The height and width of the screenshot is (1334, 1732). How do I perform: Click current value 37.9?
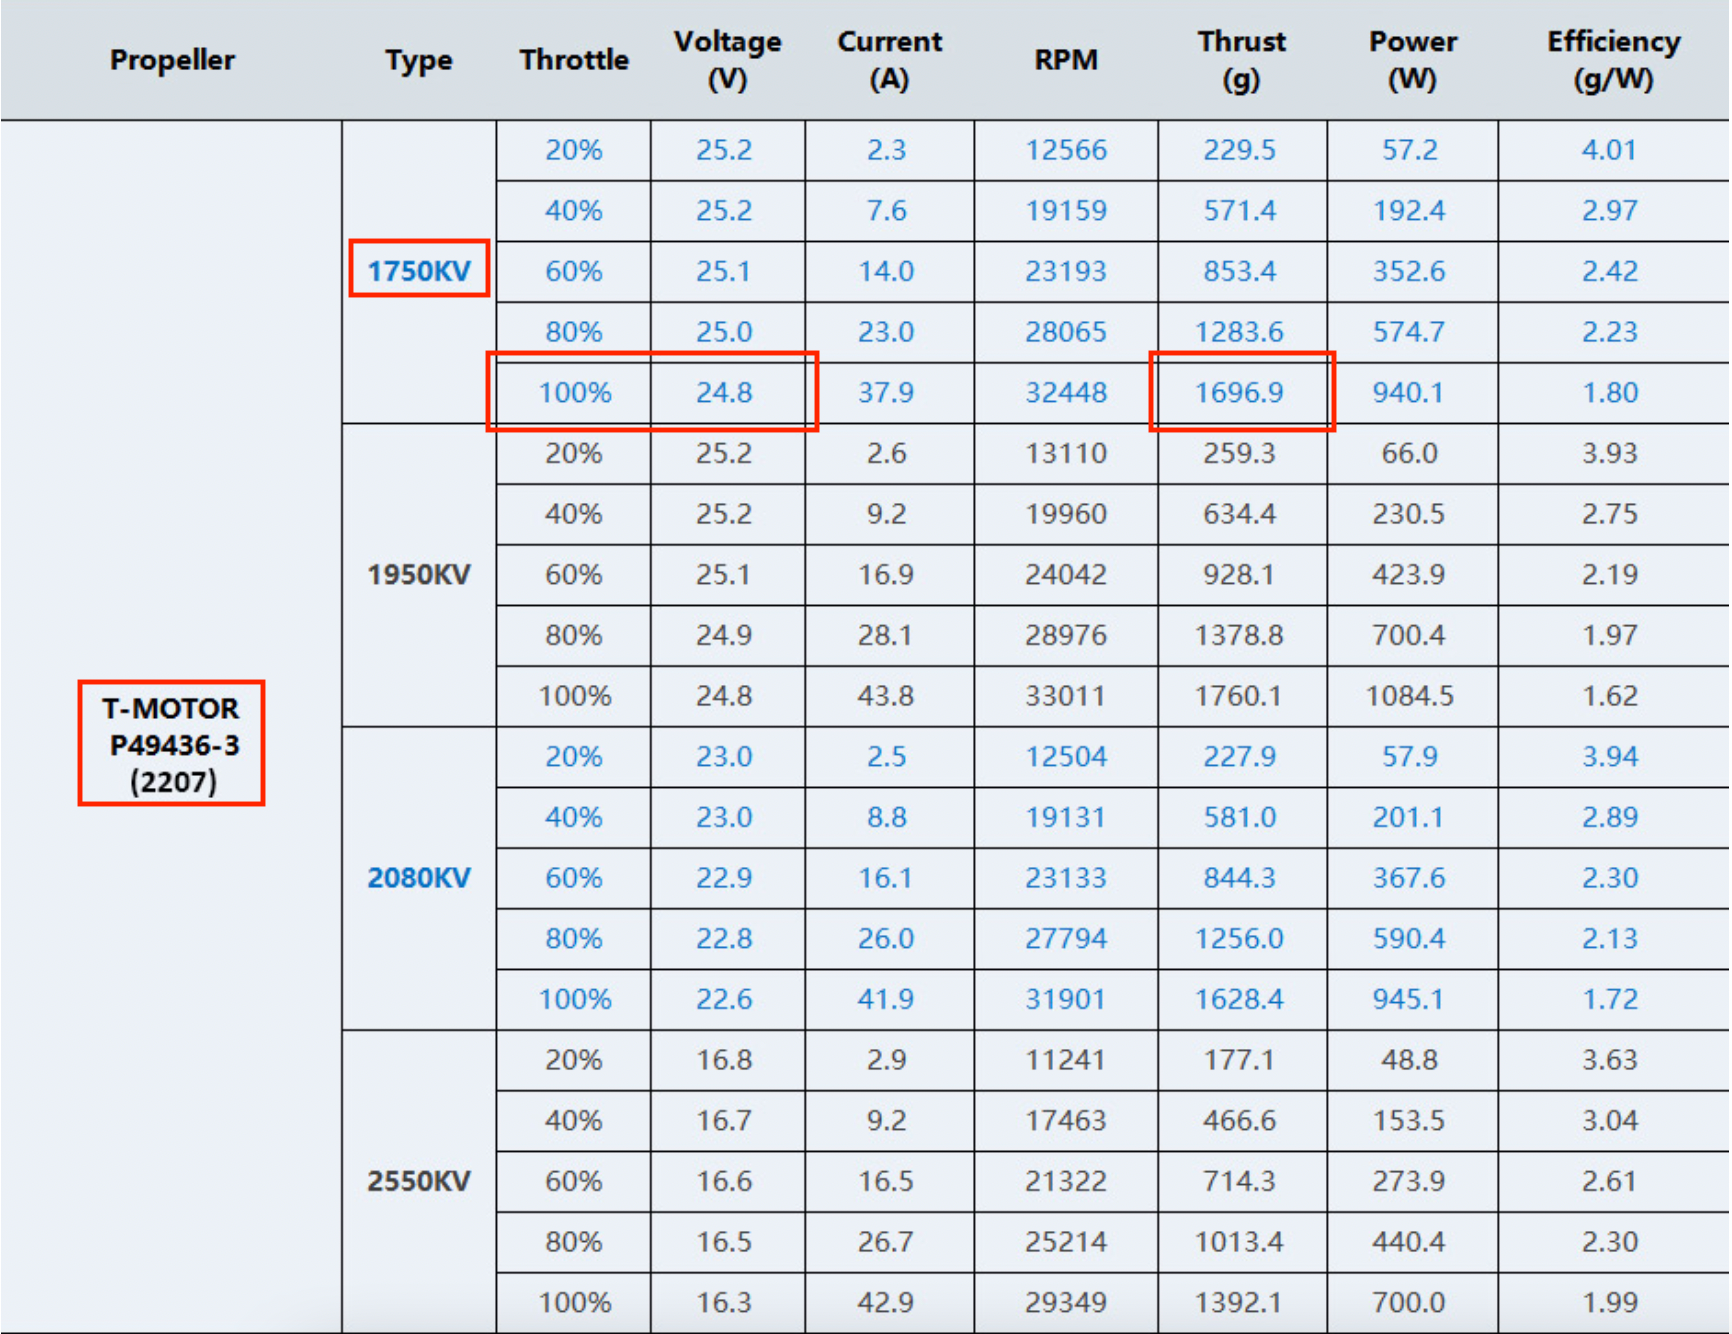(886, 392)
